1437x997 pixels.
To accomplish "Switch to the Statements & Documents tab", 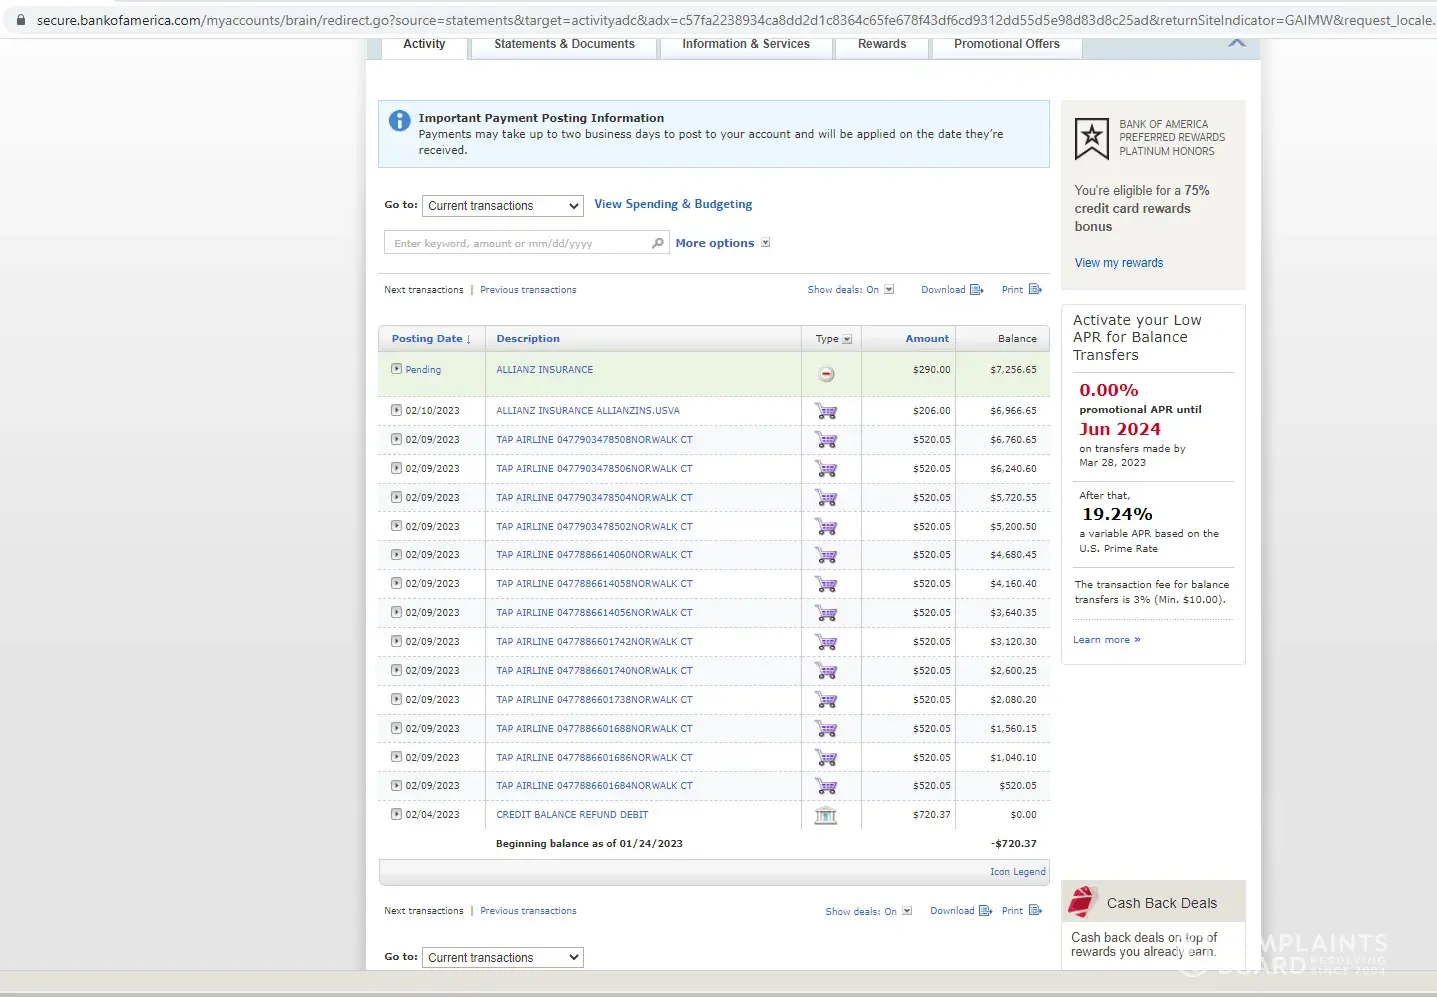I will click(564, 45).
